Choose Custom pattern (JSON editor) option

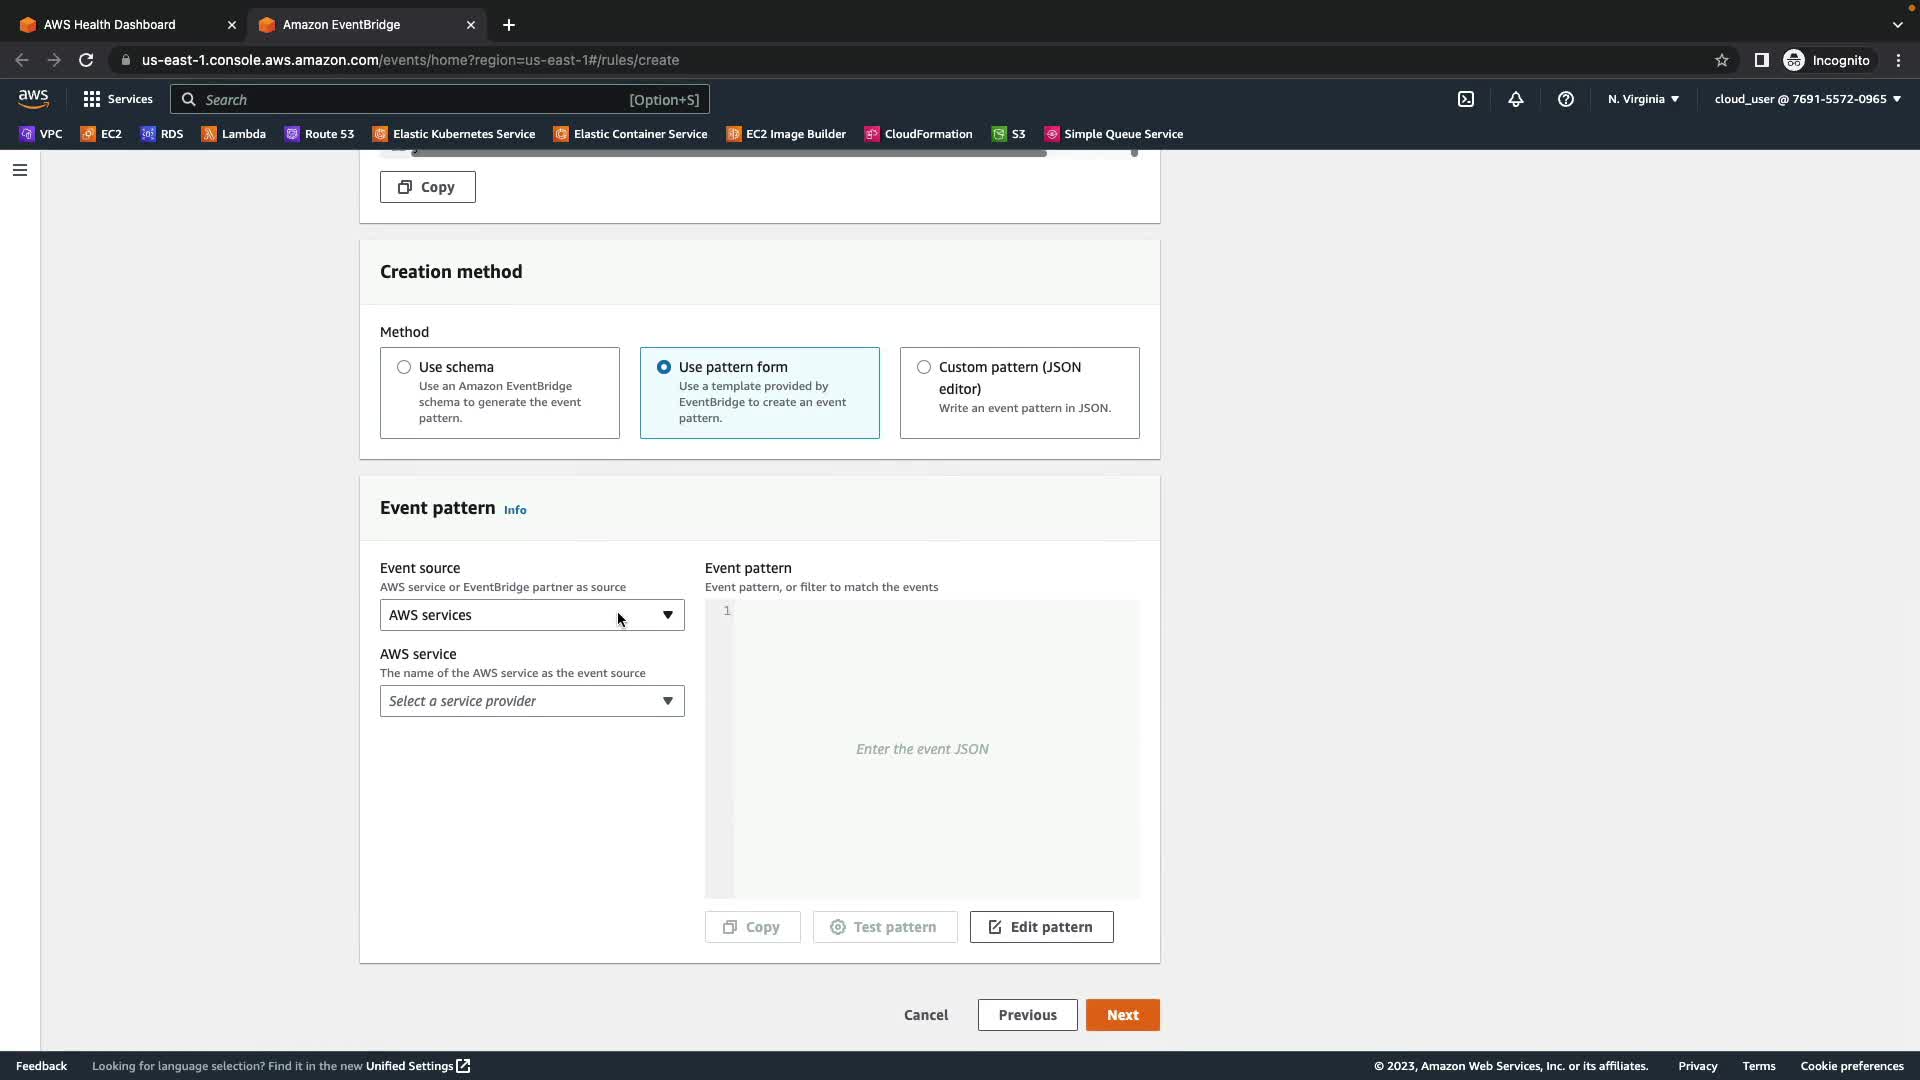[x=924, y=367]
